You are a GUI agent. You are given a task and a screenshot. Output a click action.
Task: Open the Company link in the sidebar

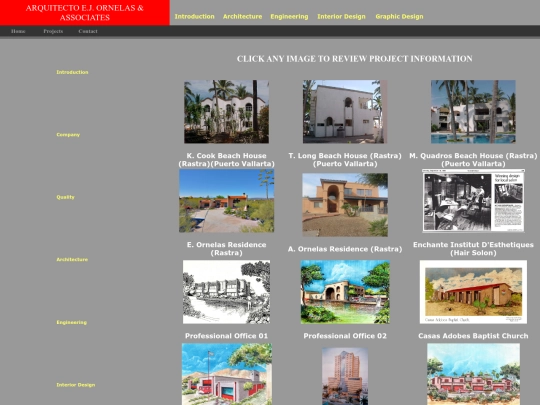68,135
